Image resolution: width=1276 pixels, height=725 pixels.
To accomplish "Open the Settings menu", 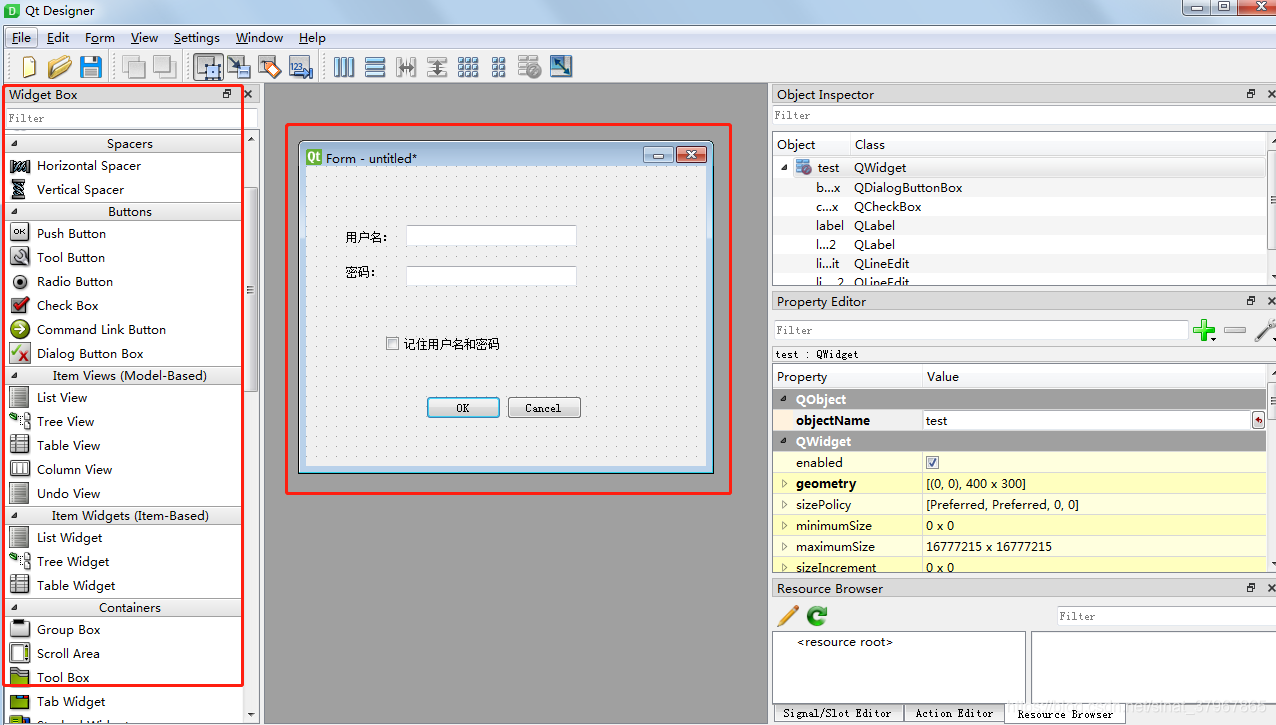I will pyautogui.click(x=196, y=38).
